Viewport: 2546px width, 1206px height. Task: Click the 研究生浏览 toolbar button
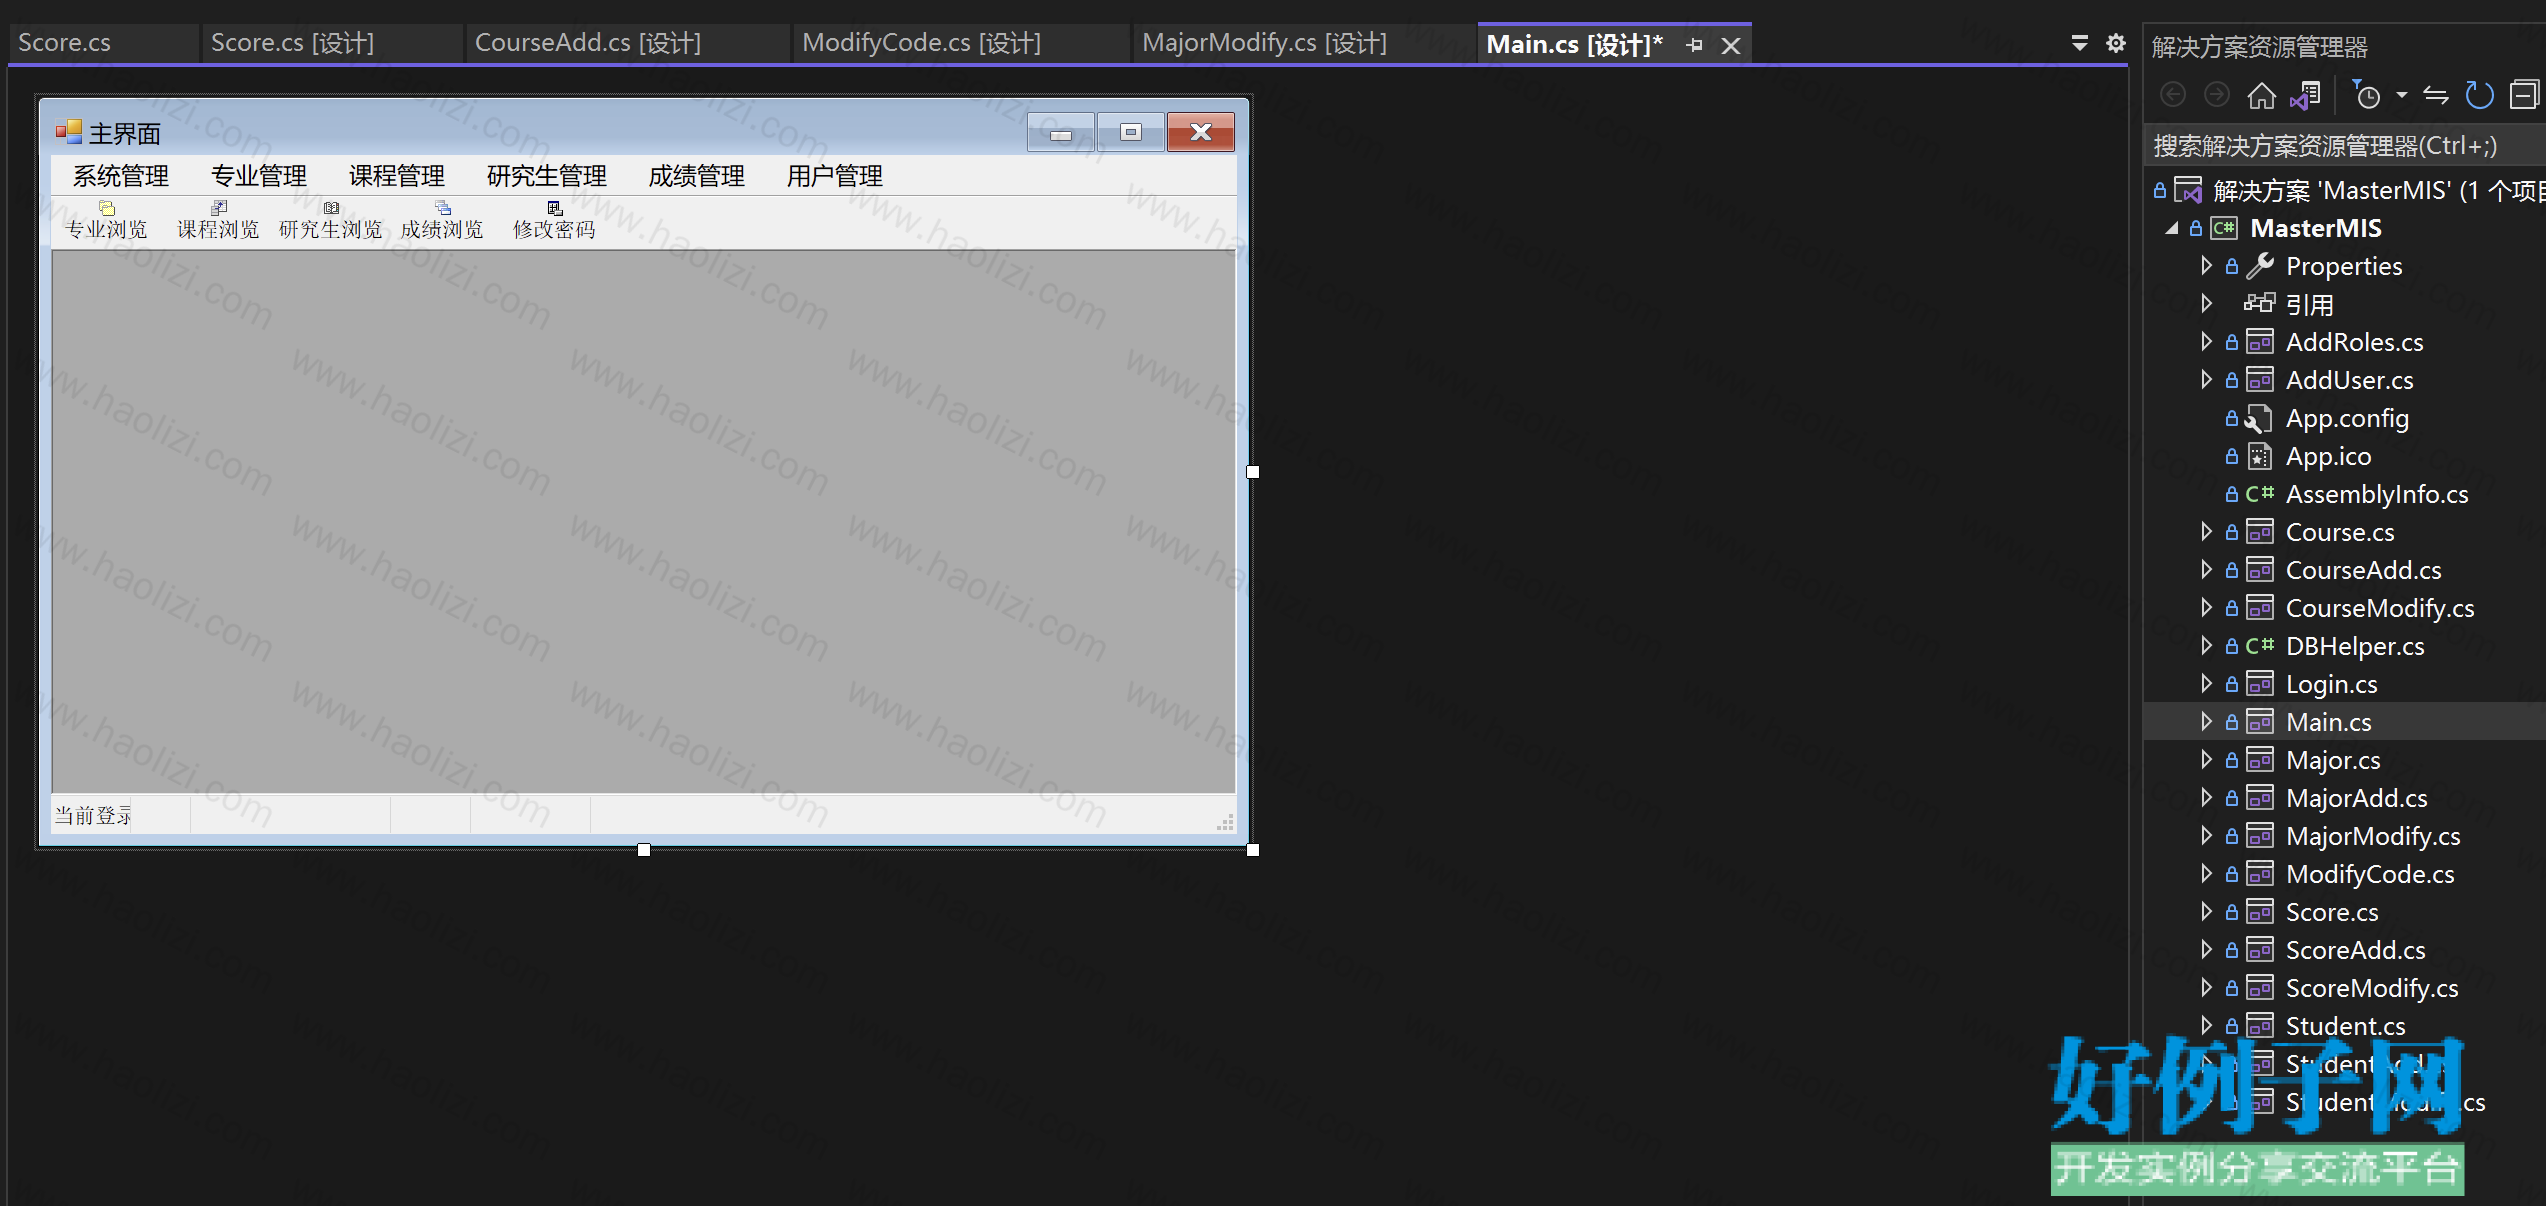331,221
